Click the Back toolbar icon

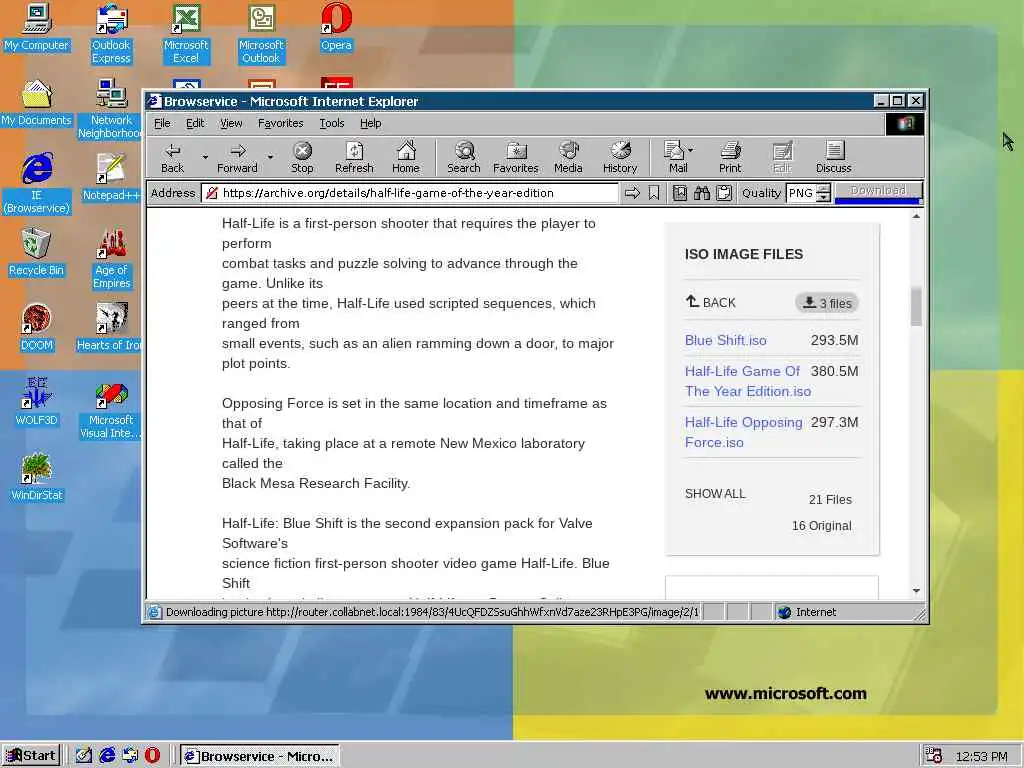(x=172, y=157)
